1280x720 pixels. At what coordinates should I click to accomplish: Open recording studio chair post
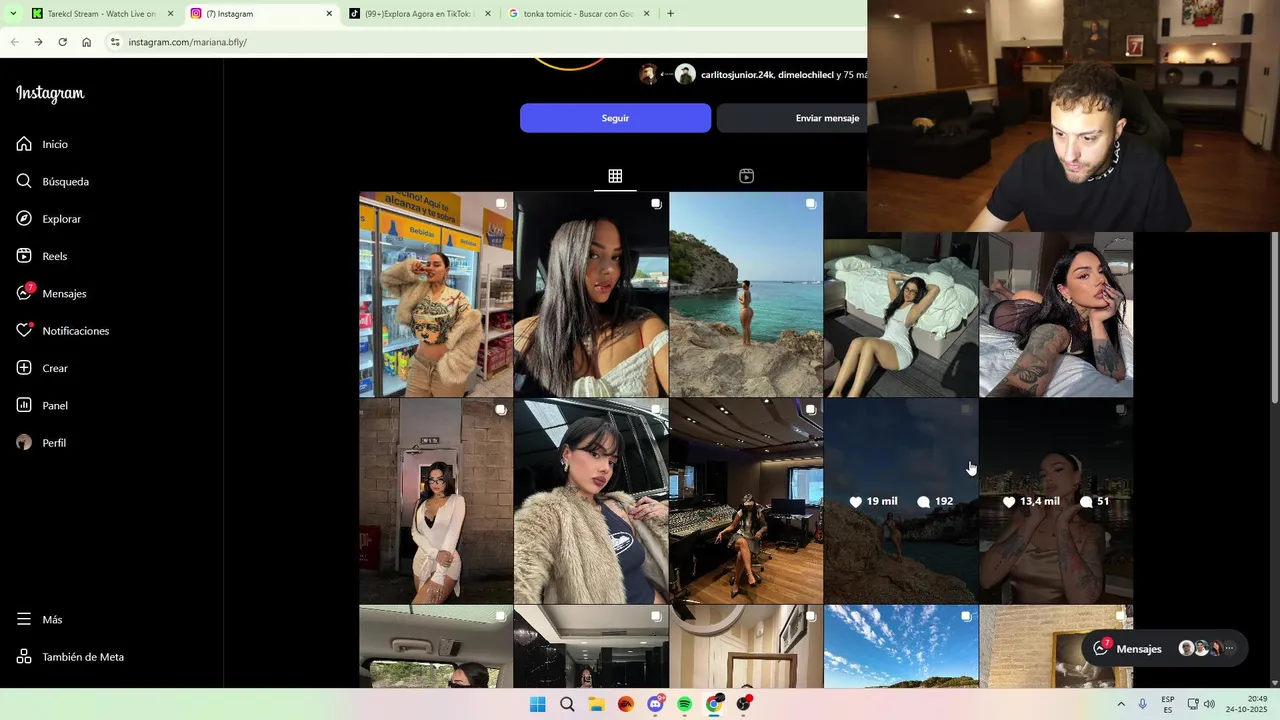[x=746, y=501]
